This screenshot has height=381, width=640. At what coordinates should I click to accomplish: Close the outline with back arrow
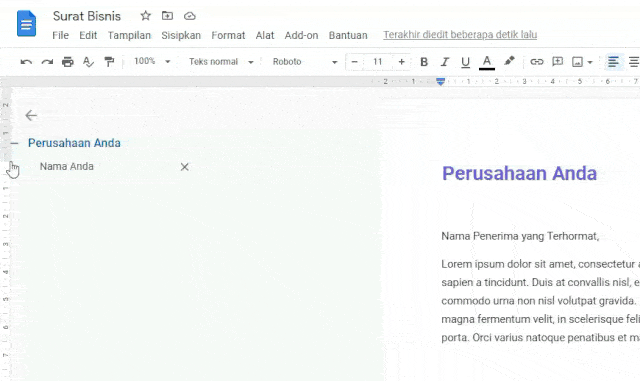tap(31, 116)
